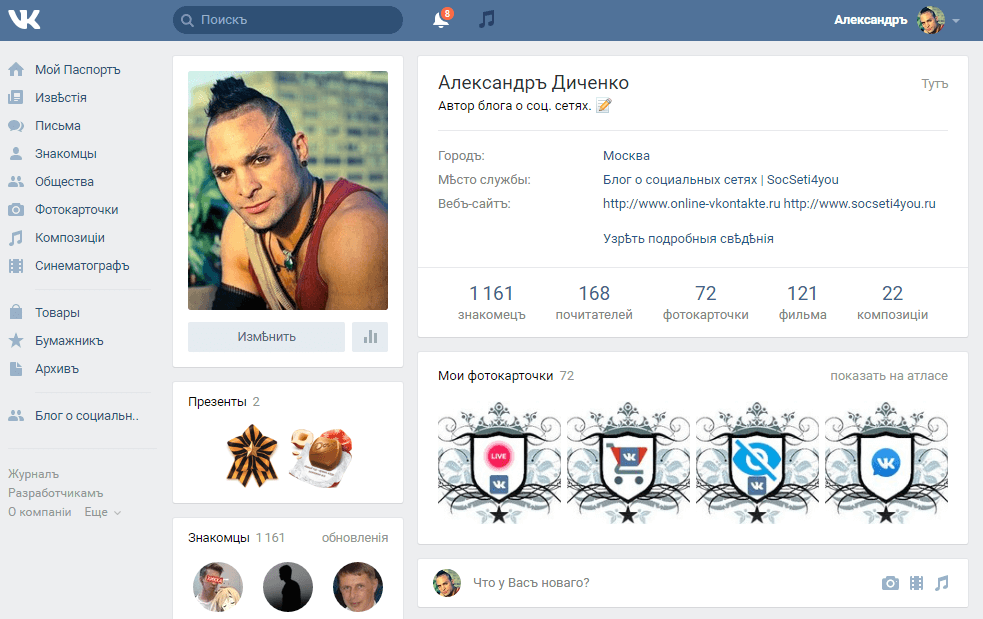
Task: Open the music note icon in header
Action: 486,19
